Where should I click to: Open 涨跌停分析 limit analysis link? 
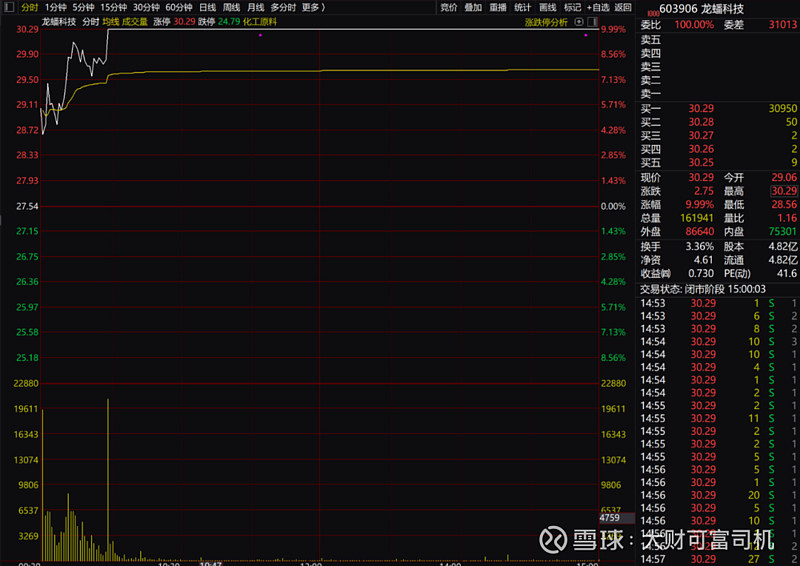pyautogui.click(x=546, y=22)
